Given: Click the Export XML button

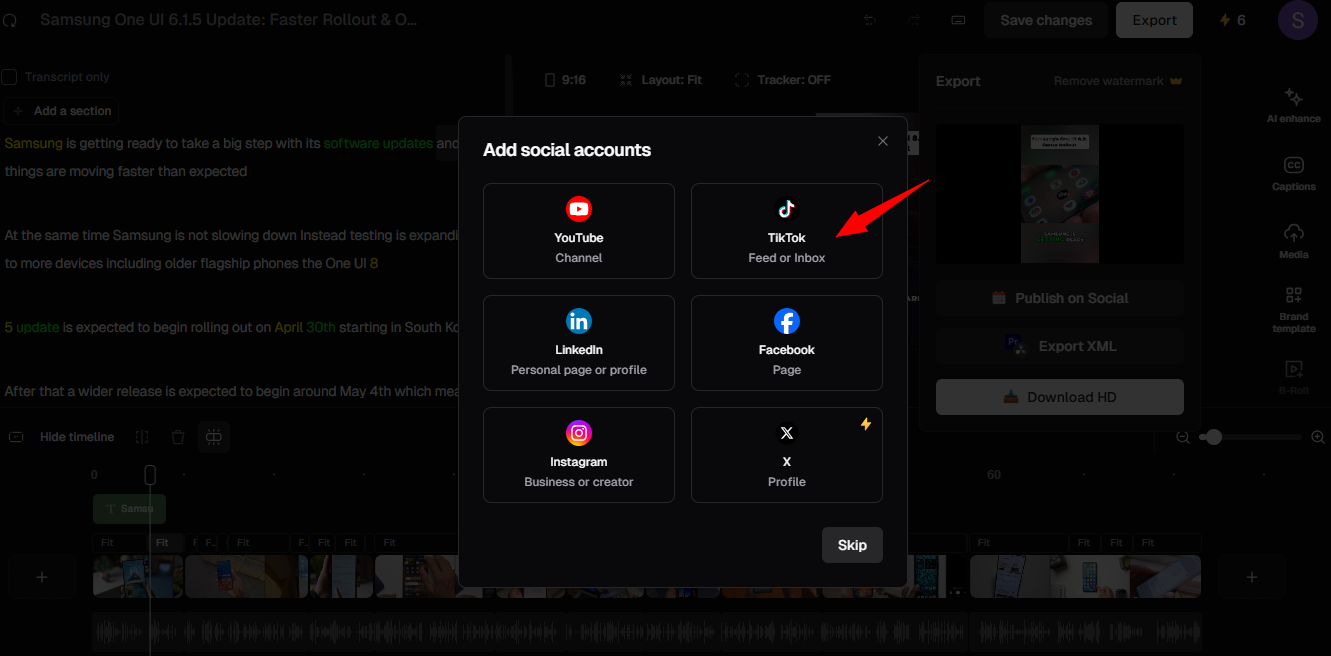Looking at the screenshot, I should (1060, 346).
